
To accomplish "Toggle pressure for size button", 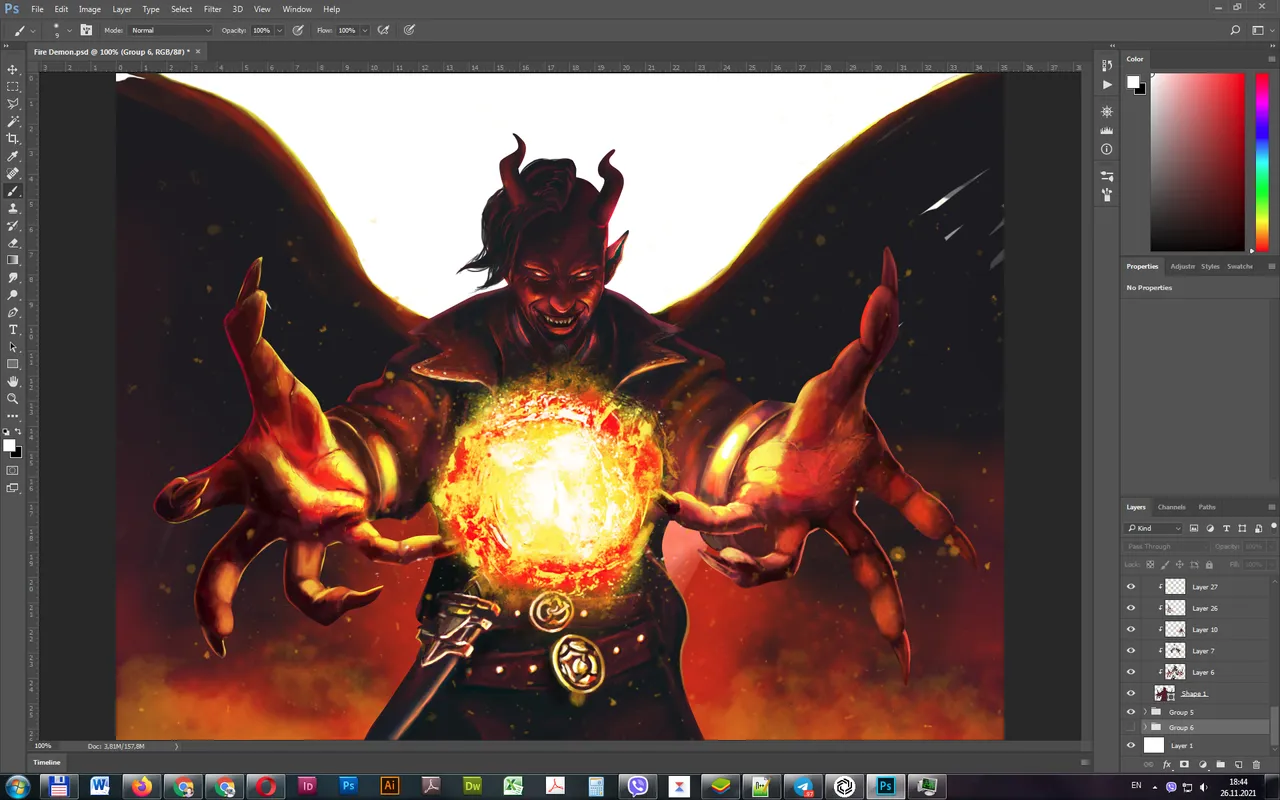I will click(409, 30).
